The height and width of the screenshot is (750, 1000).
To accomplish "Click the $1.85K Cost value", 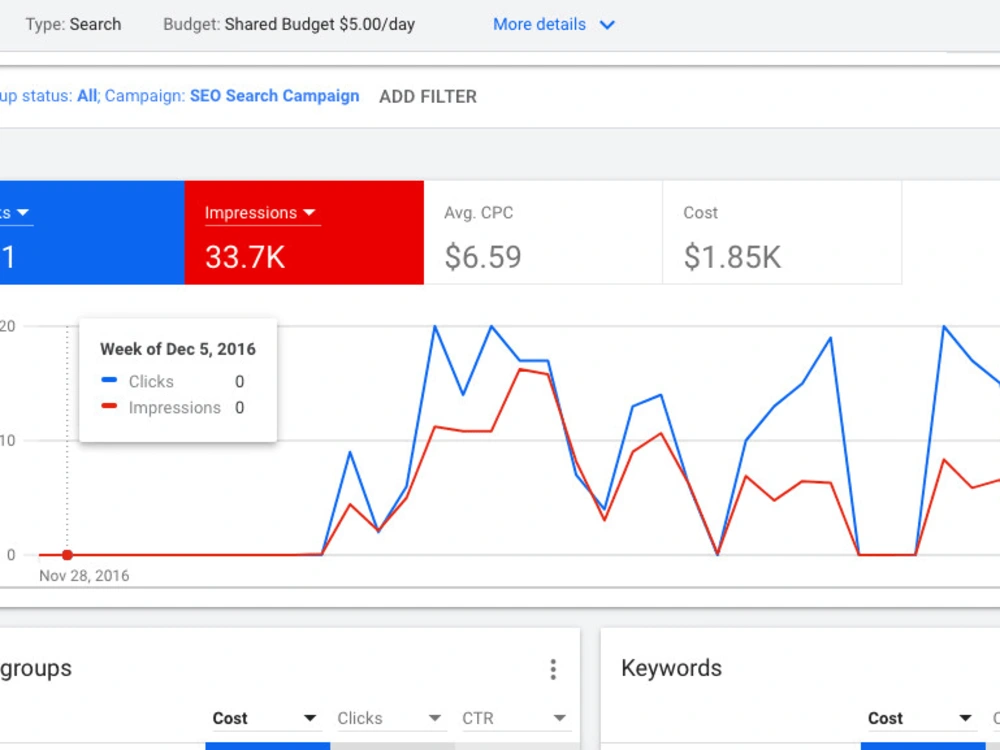I will [x=732, y=257].
